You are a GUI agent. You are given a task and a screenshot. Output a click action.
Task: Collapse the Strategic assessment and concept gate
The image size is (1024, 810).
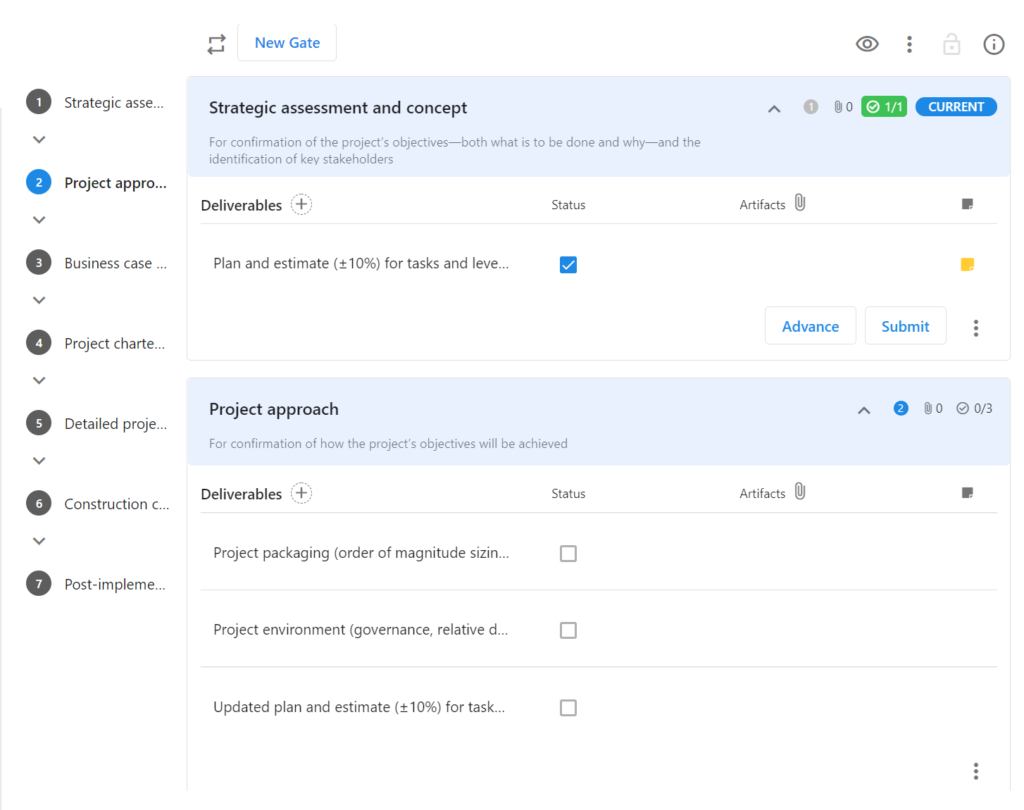point(774,108)
